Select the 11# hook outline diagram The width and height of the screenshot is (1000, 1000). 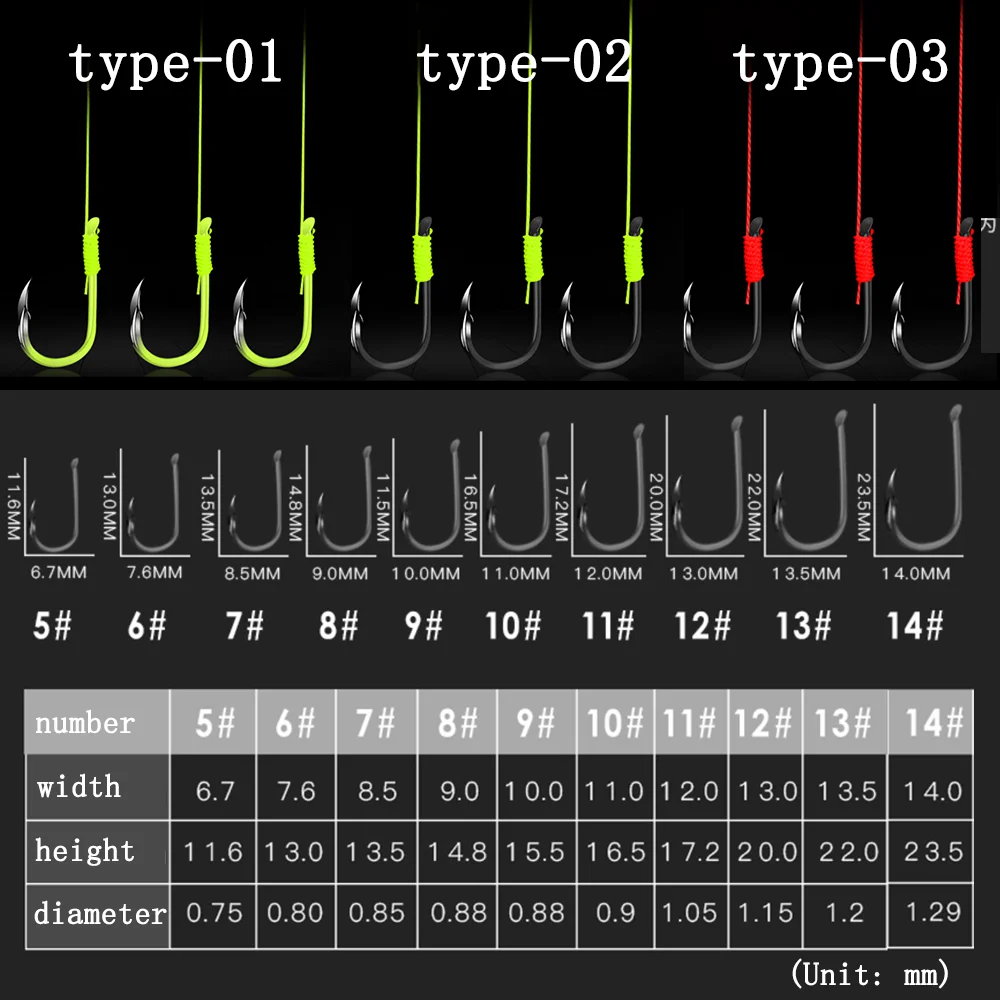611,488
